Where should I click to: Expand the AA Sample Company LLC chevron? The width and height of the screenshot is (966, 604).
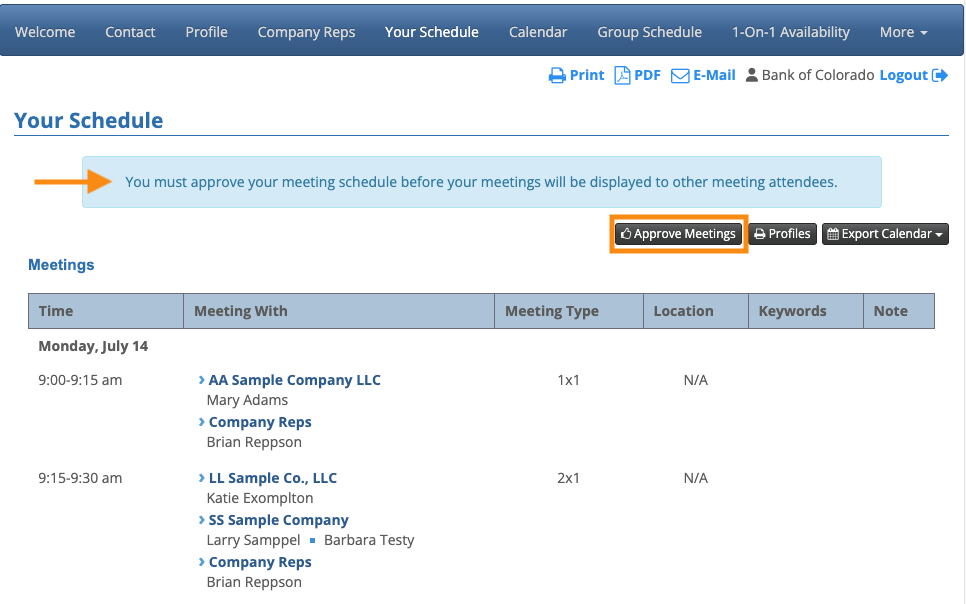pyautogui.click(x=202, y=380)
